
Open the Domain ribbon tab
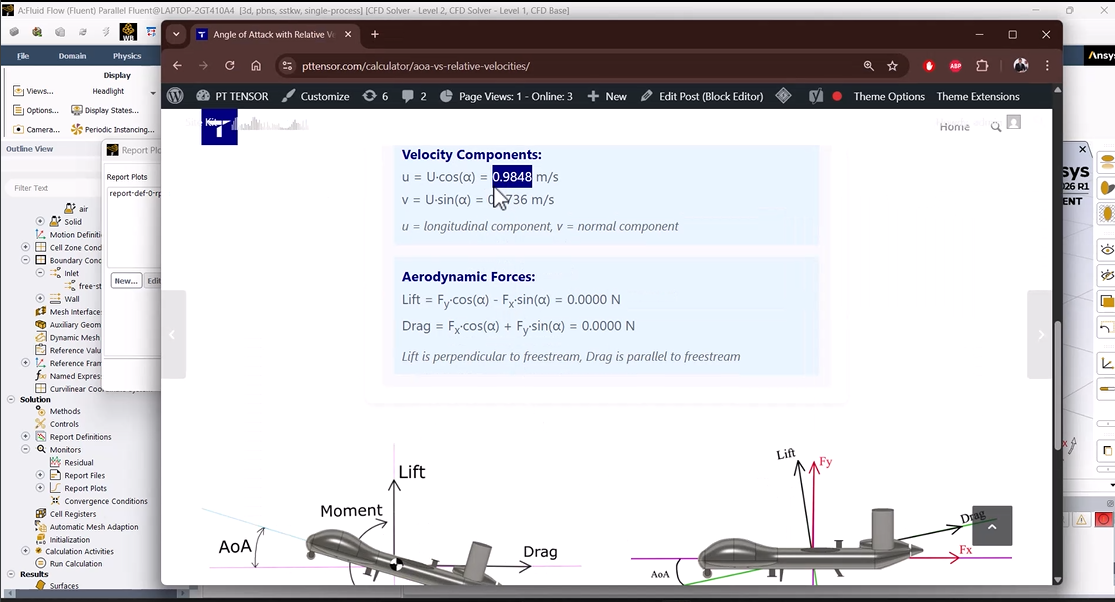pyautogui.click(x=72, y=56)
